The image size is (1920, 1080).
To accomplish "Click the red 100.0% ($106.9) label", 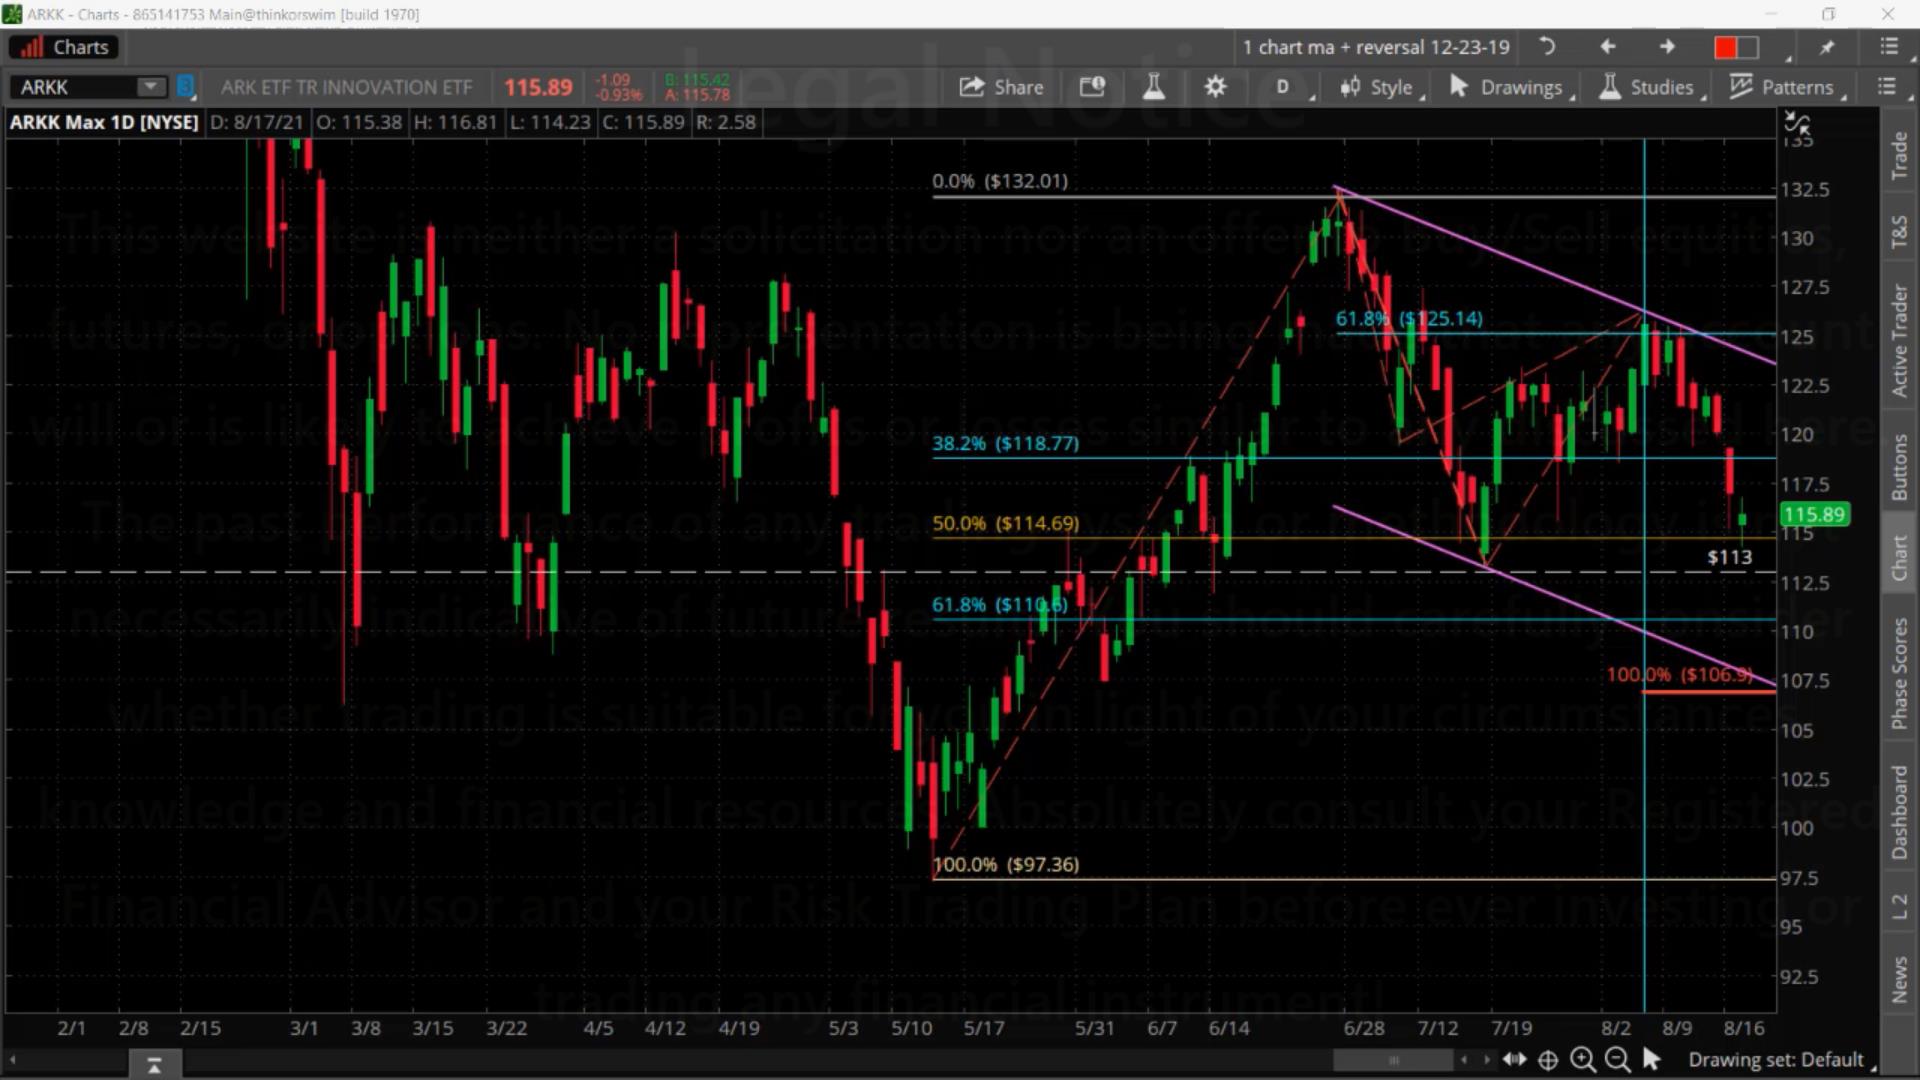I will (1679, 674).
